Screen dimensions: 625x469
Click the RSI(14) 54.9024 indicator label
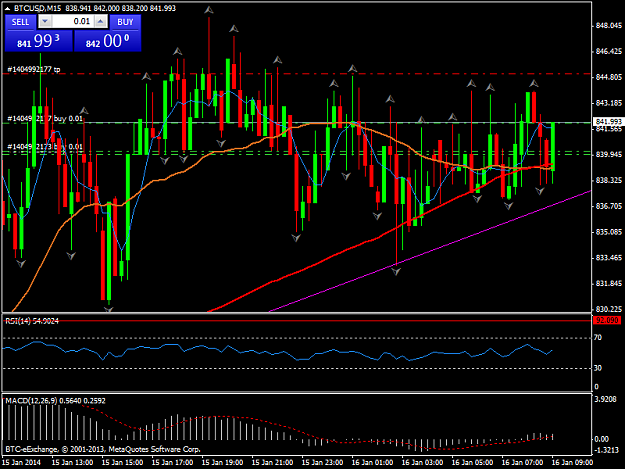click(32, 321)
